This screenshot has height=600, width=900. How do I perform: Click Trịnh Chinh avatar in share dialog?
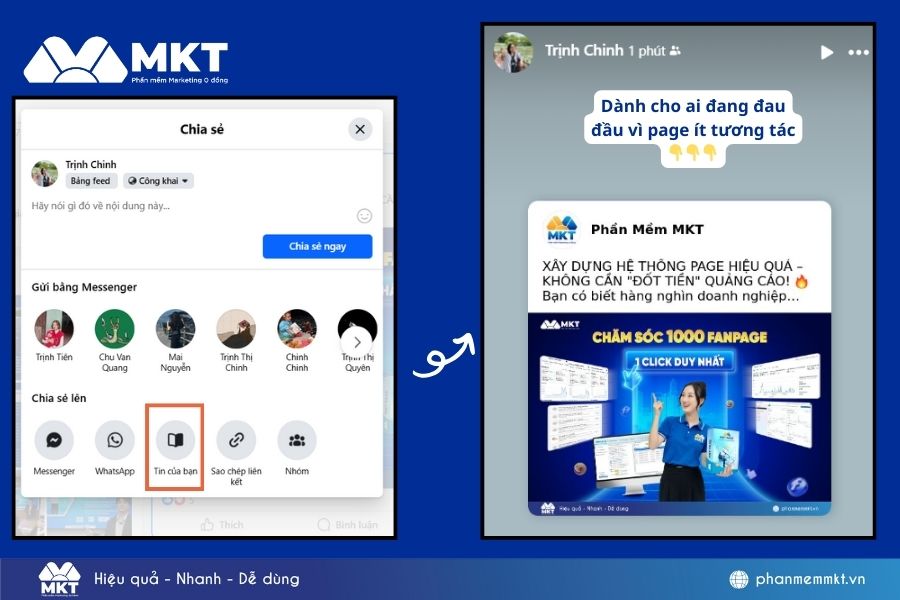45,173
